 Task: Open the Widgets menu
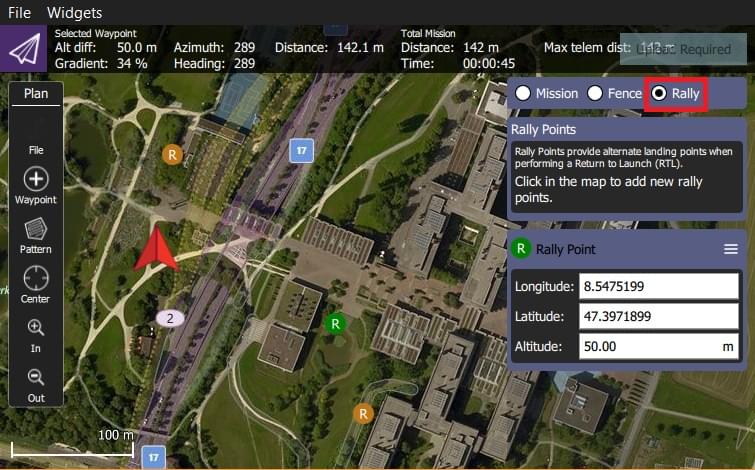pos(74,13)
